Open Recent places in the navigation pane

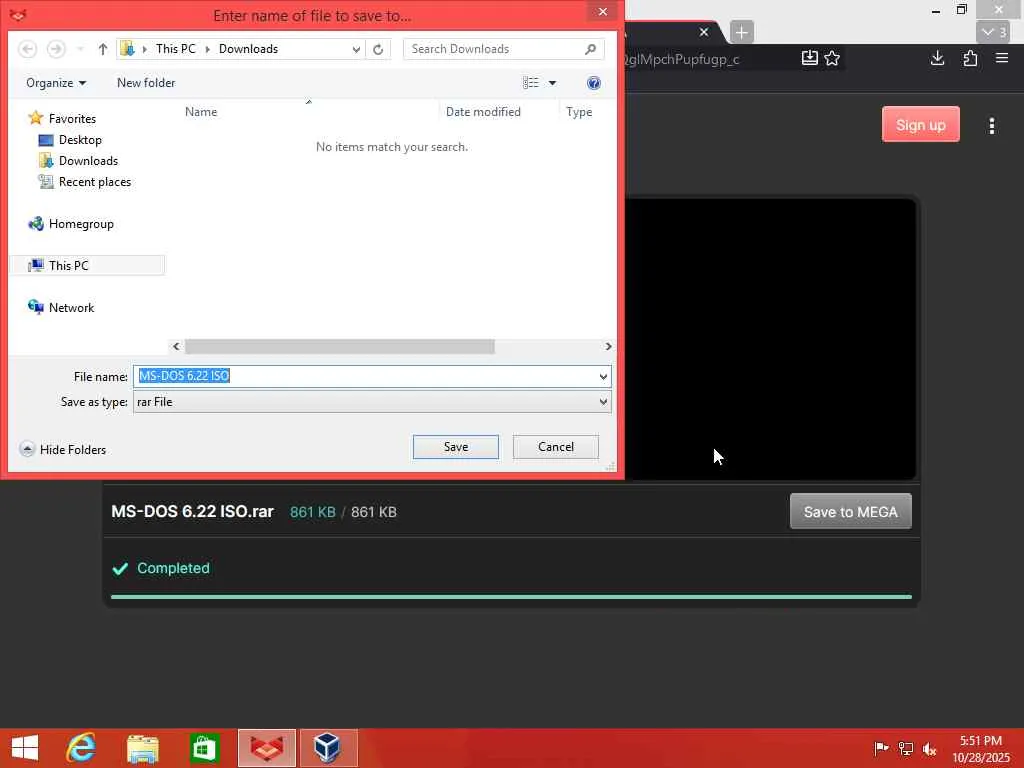tap(95, 182)
